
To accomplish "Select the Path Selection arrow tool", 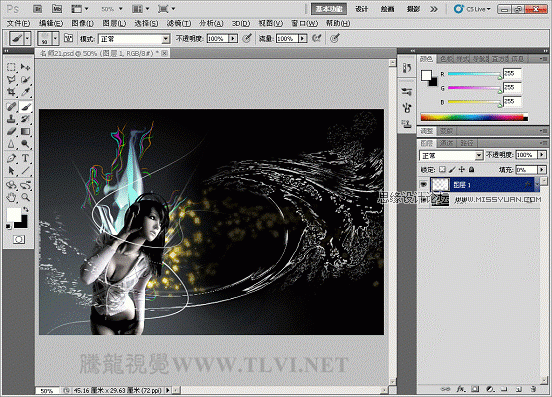I will click(x=11, y=171).
